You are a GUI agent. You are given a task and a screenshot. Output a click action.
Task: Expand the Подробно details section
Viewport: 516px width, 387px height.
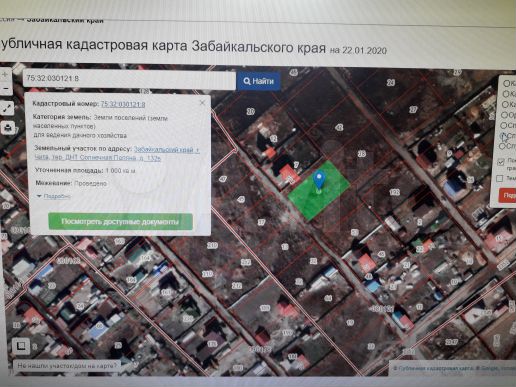[54, 196]
